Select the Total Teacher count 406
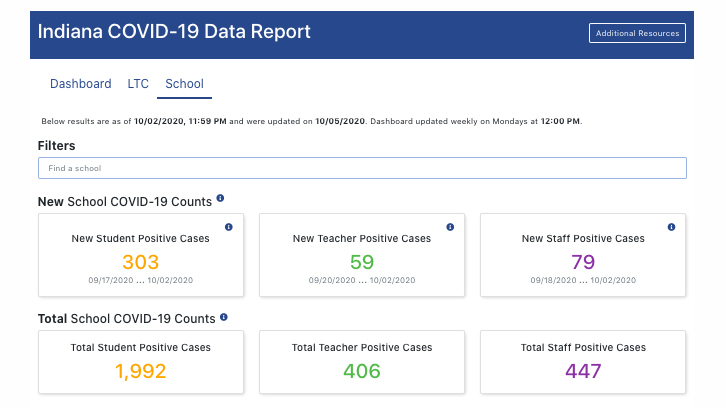The image size is (726, 408). tap(362, 371)
